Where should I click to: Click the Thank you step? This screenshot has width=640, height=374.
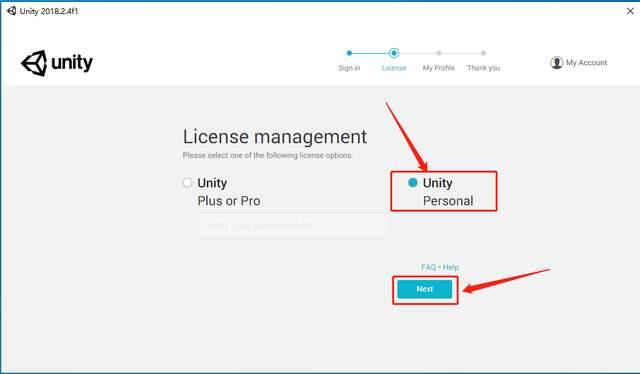484,68
